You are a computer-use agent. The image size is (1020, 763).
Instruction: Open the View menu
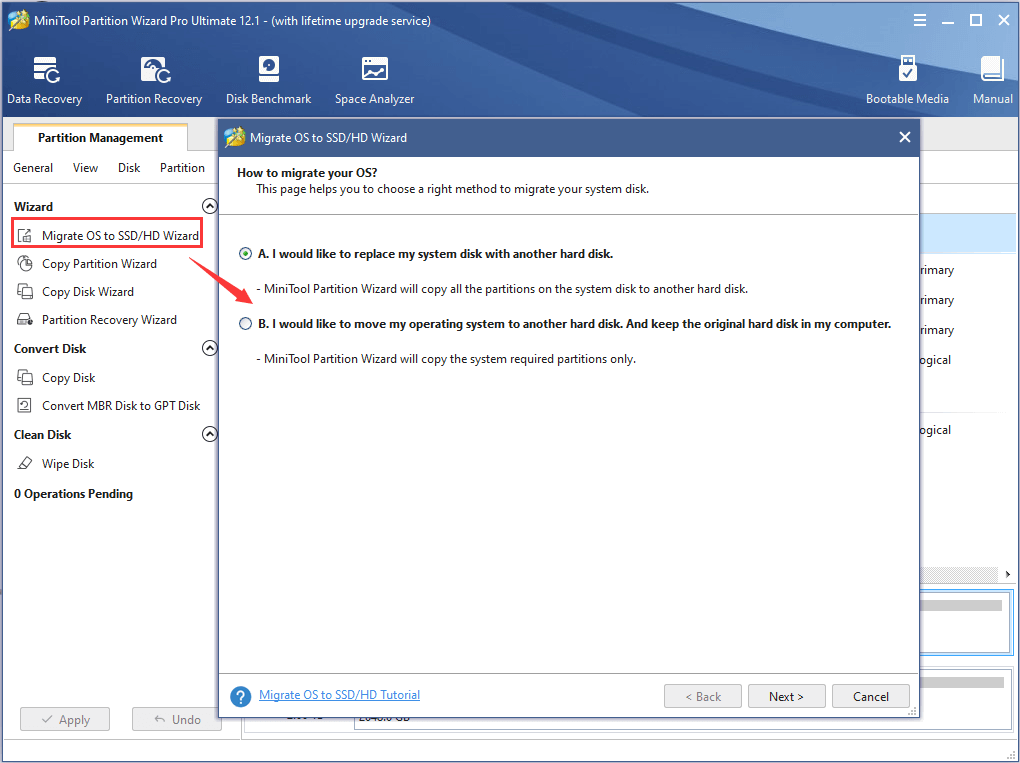click(x=85, y=168)
